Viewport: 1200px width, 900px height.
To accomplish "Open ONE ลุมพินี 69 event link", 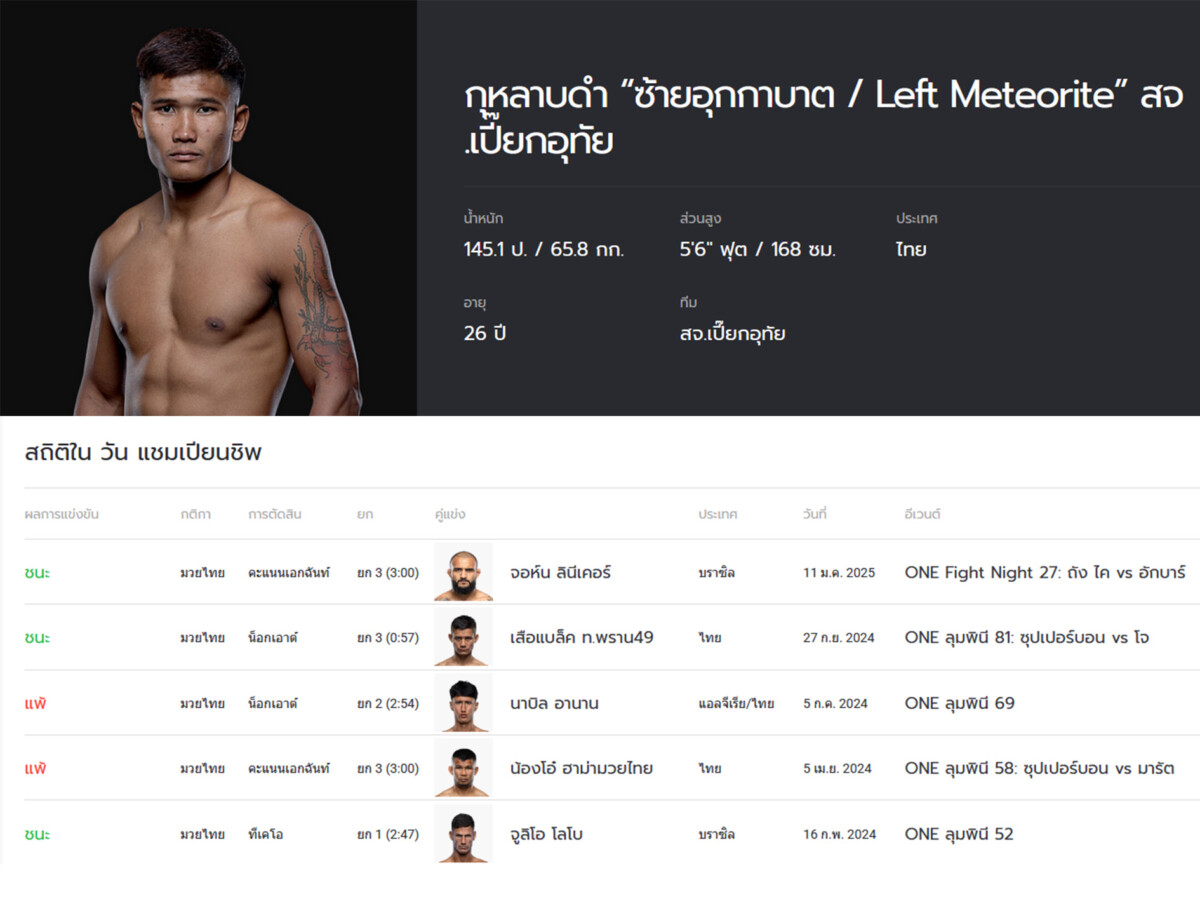I will click(959, 703).
